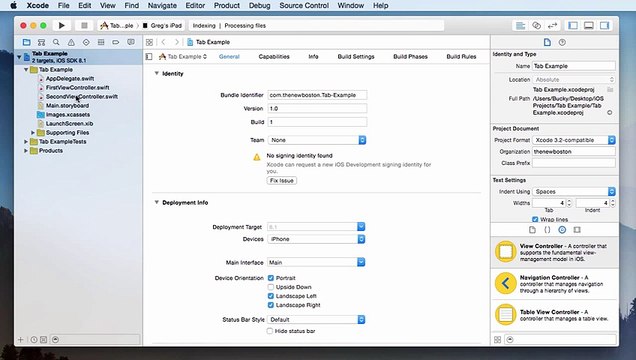
Task: Expand the Products group
Action: pos(26,150)
